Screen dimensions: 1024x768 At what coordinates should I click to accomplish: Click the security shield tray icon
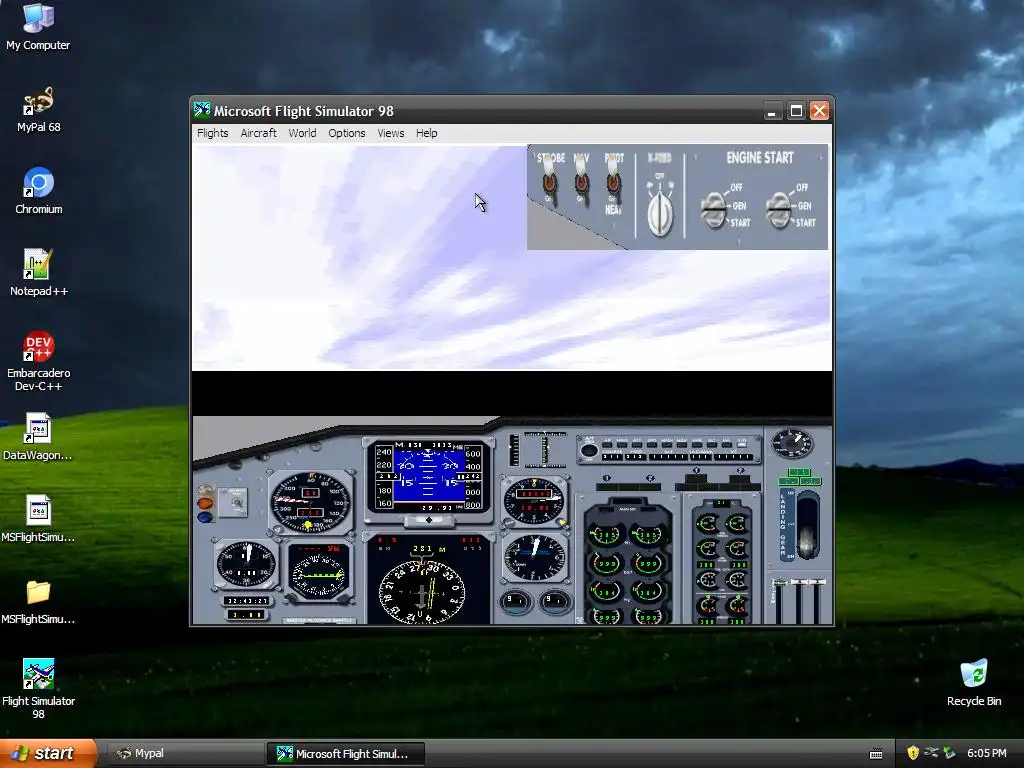click(913, 753)
